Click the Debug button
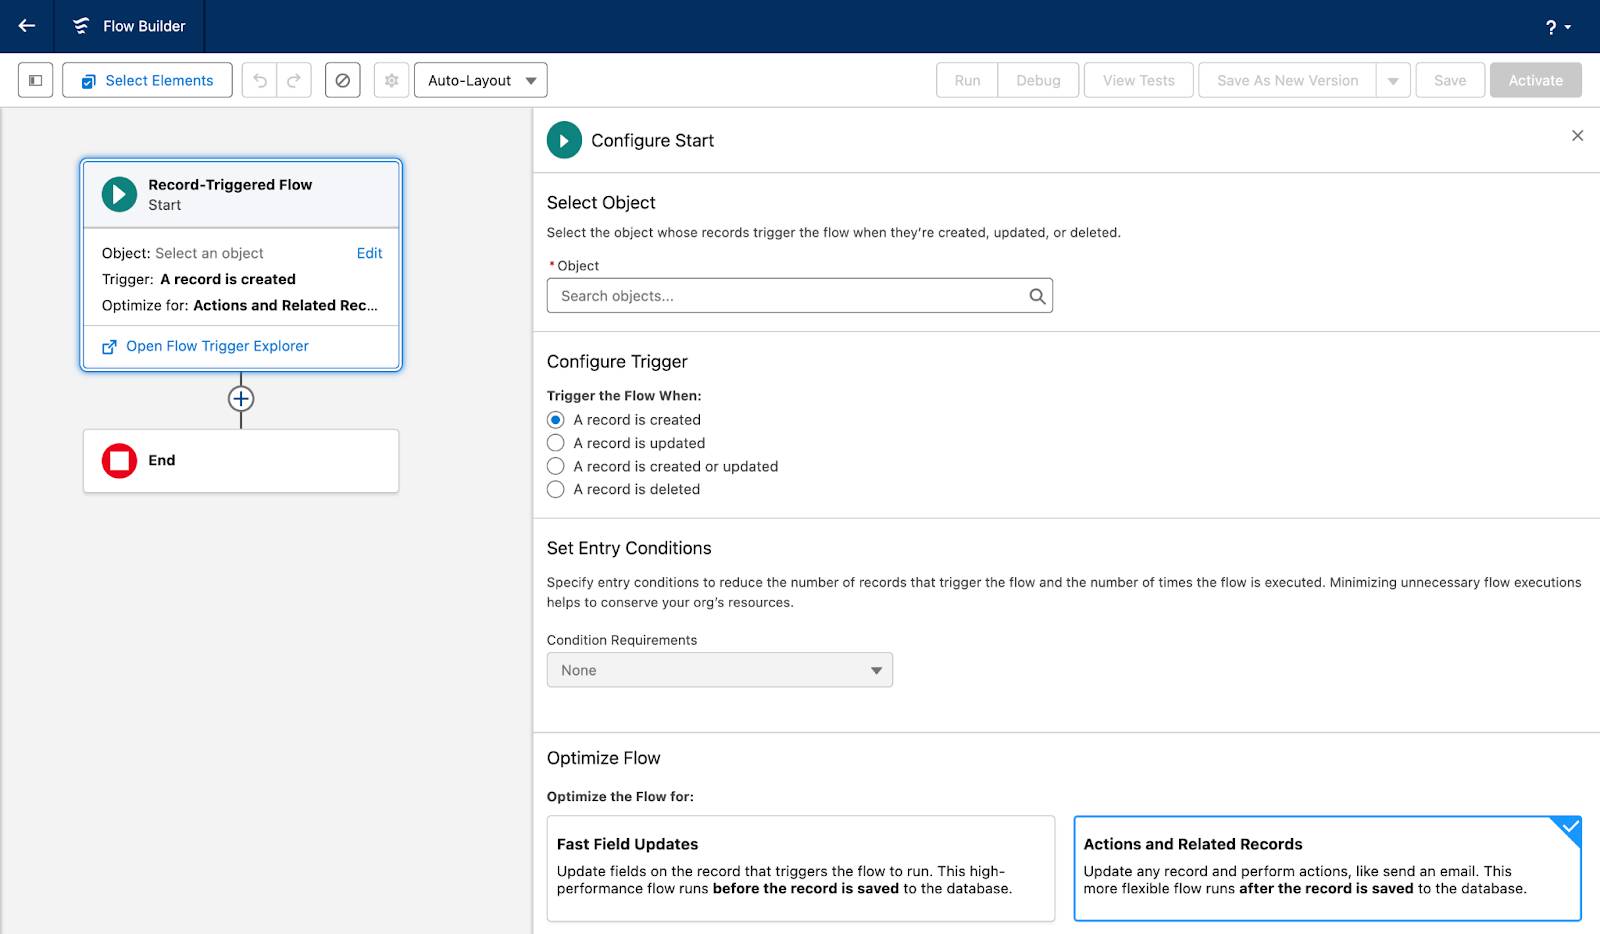 click(x=1038, y=80)
